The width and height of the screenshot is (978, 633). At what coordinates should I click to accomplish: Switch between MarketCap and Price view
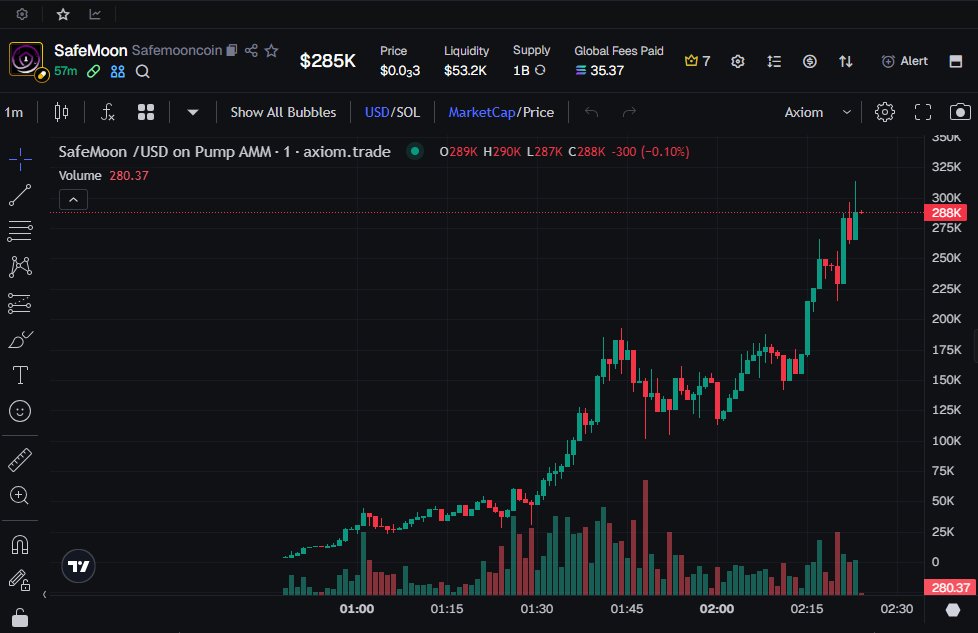[x=500, y=112]
